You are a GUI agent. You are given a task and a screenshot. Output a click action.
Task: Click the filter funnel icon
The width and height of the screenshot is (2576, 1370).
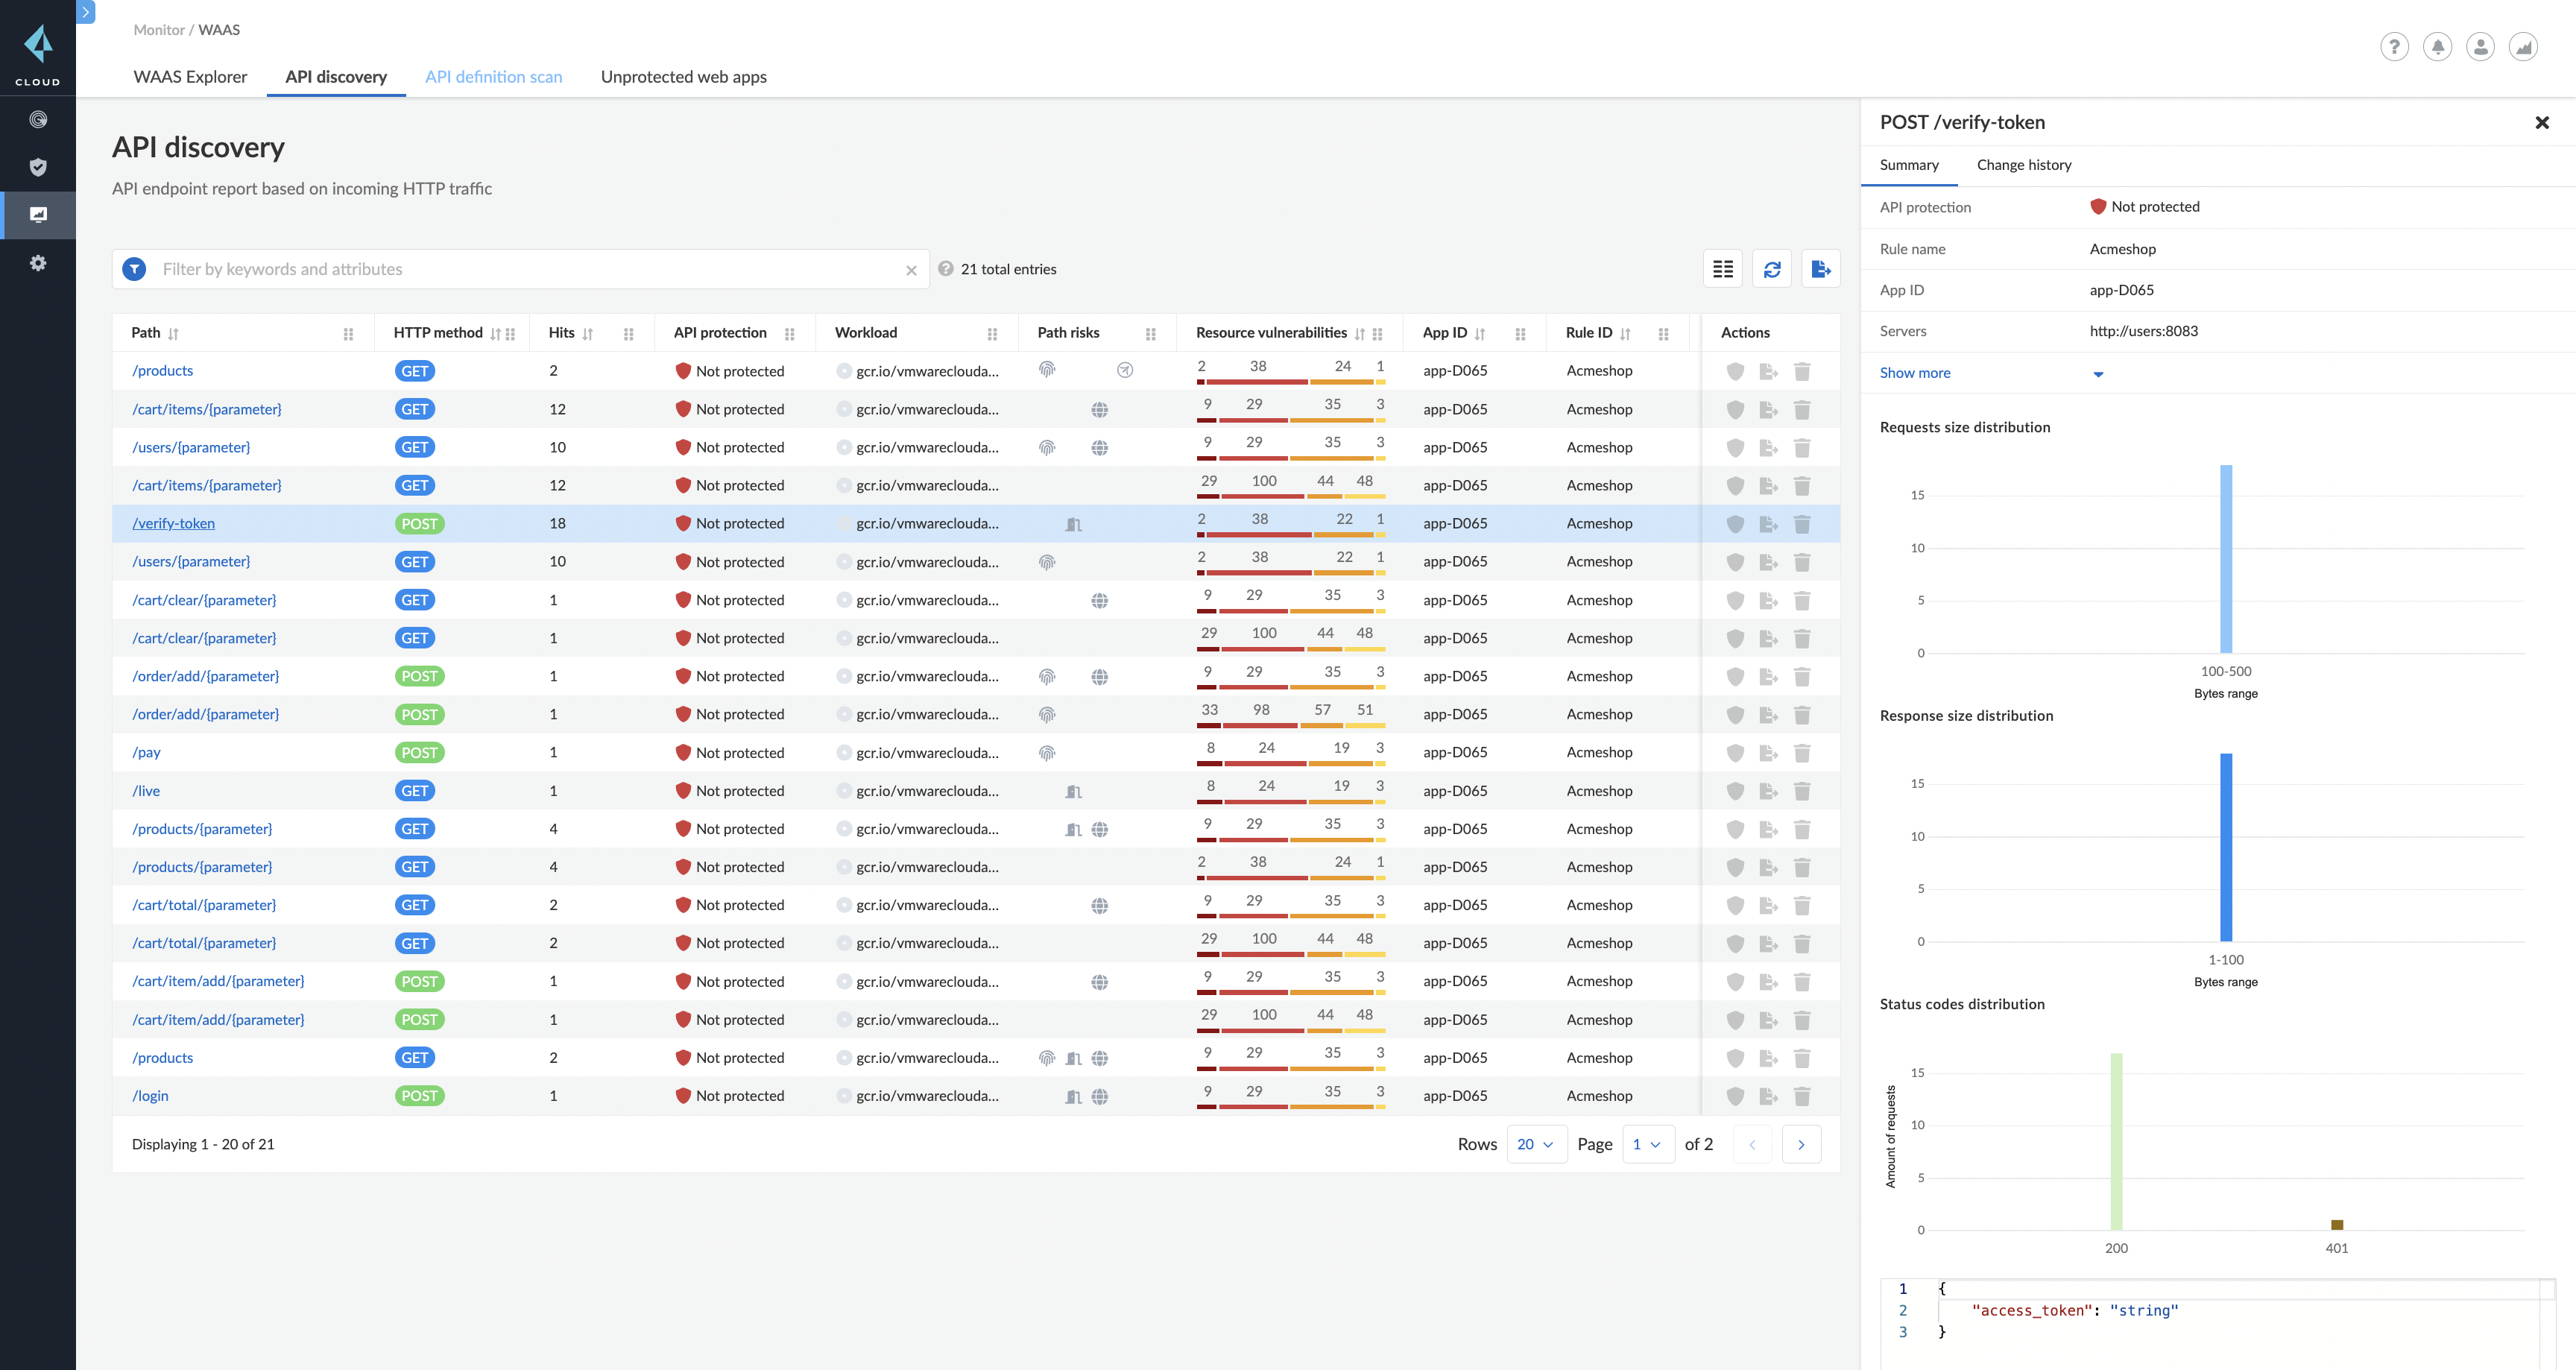134,269
